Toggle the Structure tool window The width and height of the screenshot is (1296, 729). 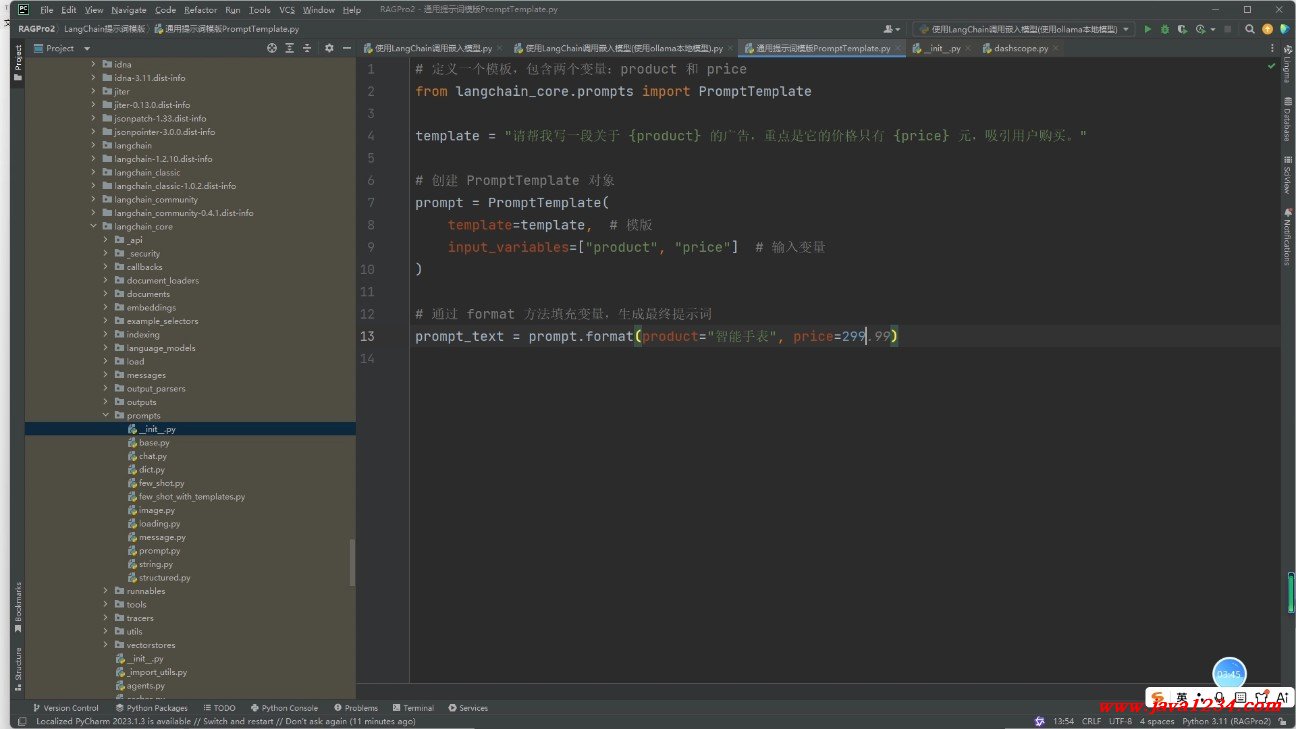[17, 667]
